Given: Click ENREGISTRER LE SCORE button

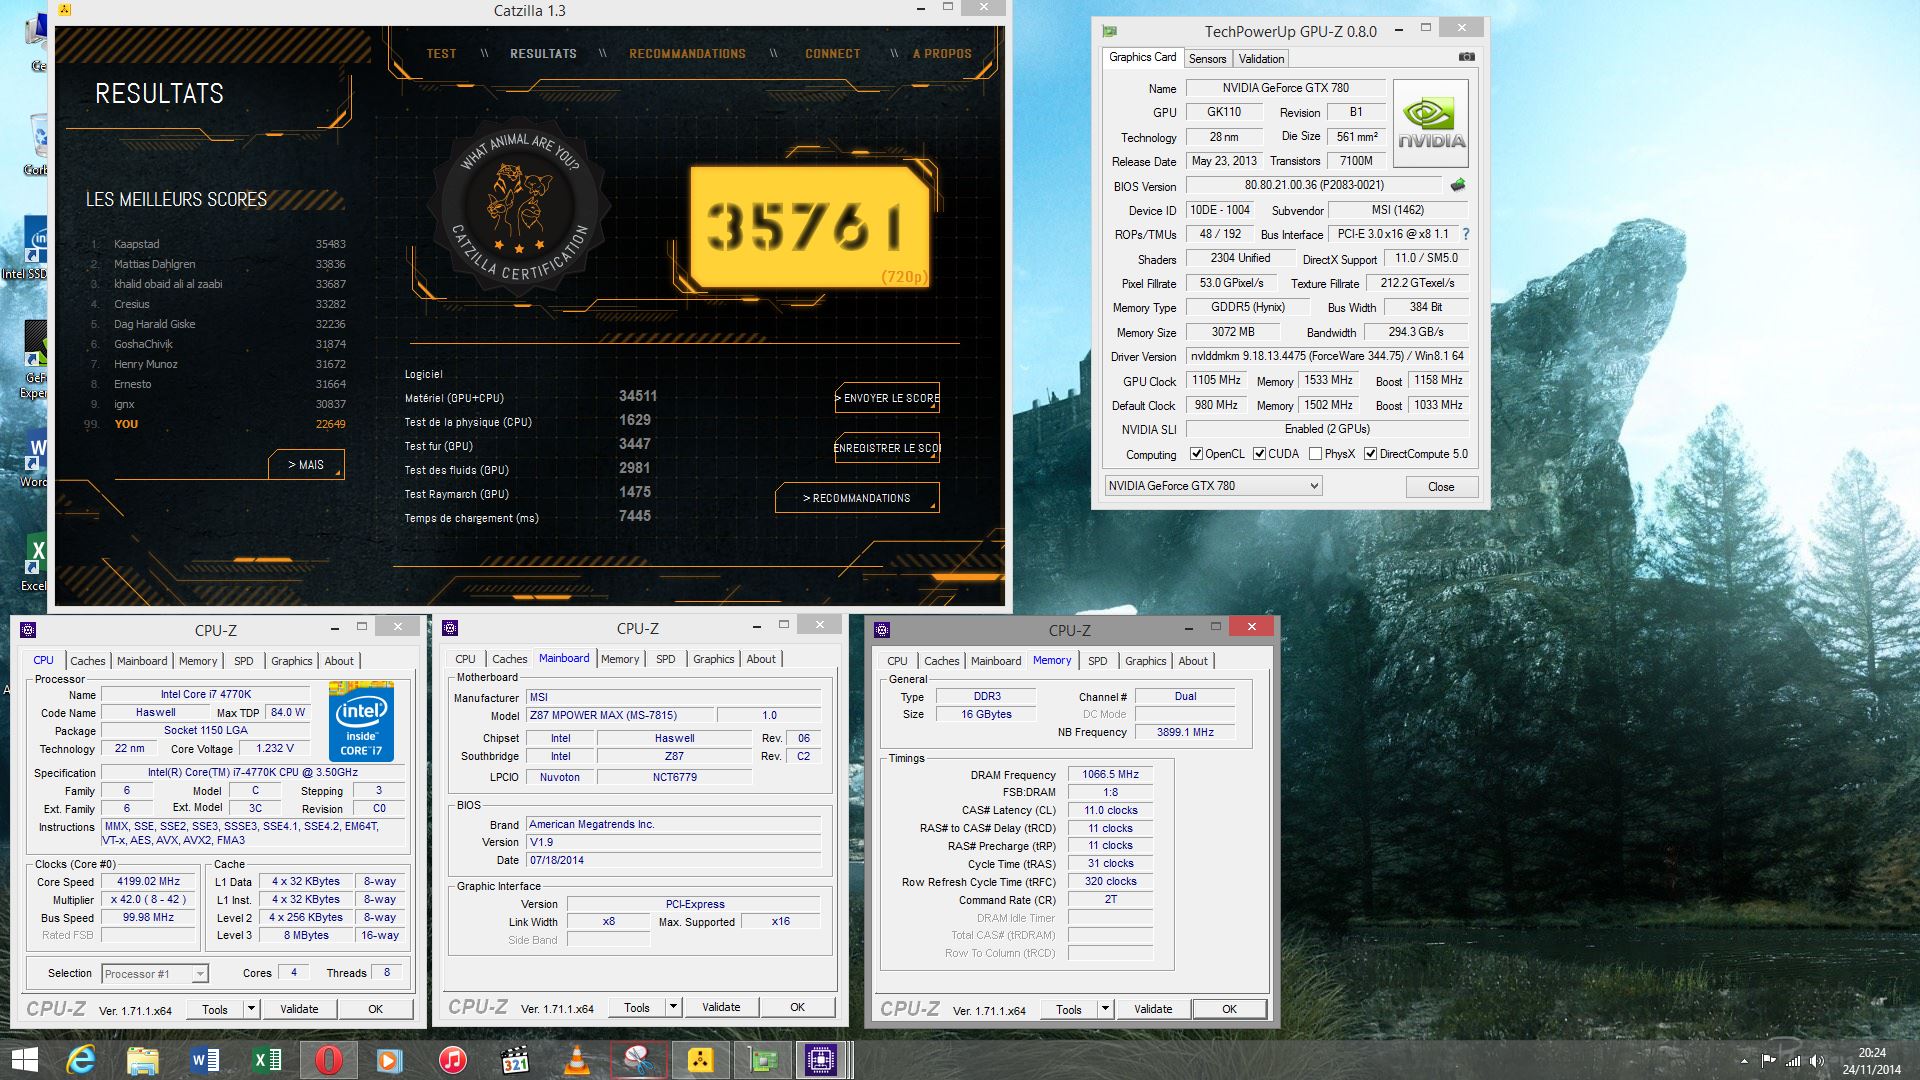Looking at the screenshot, I should pyautogui.click(x=887, y=448).
